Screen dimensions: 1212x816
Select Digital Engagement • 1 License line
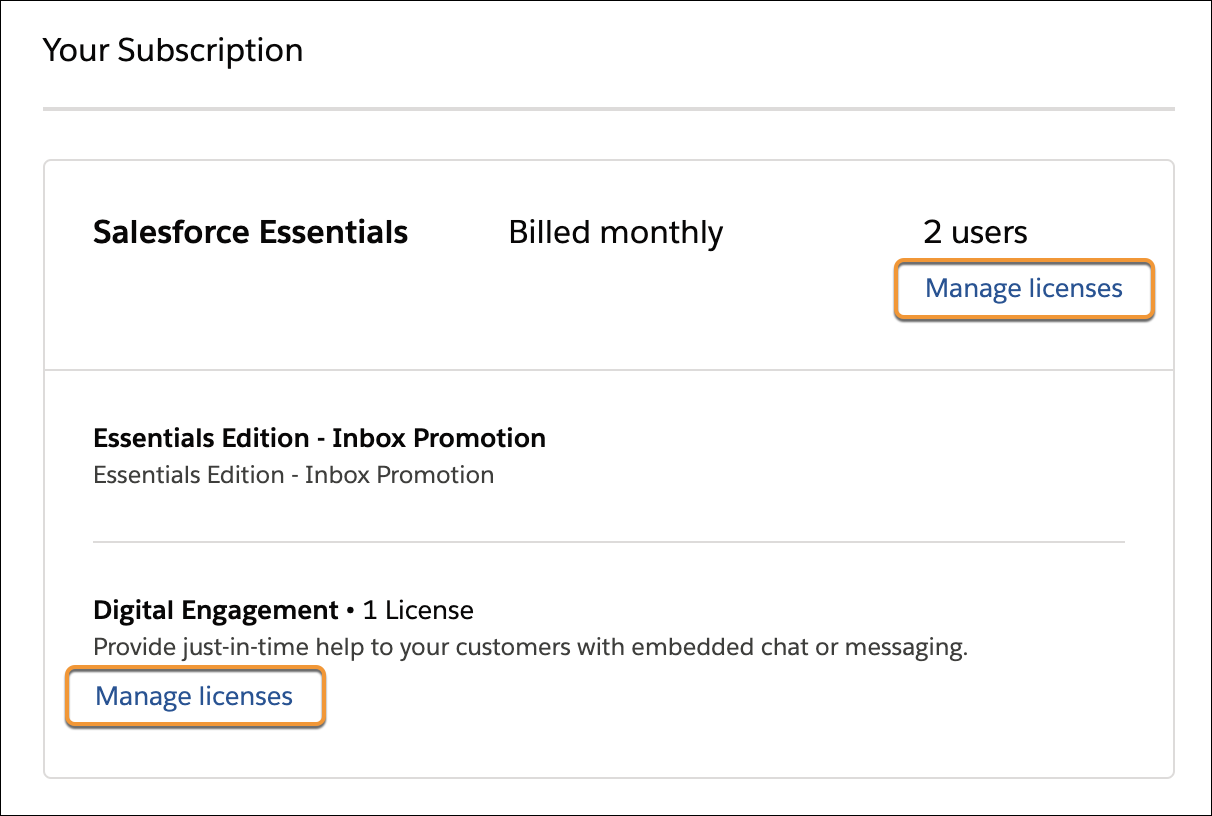click(x=283, y=610)
